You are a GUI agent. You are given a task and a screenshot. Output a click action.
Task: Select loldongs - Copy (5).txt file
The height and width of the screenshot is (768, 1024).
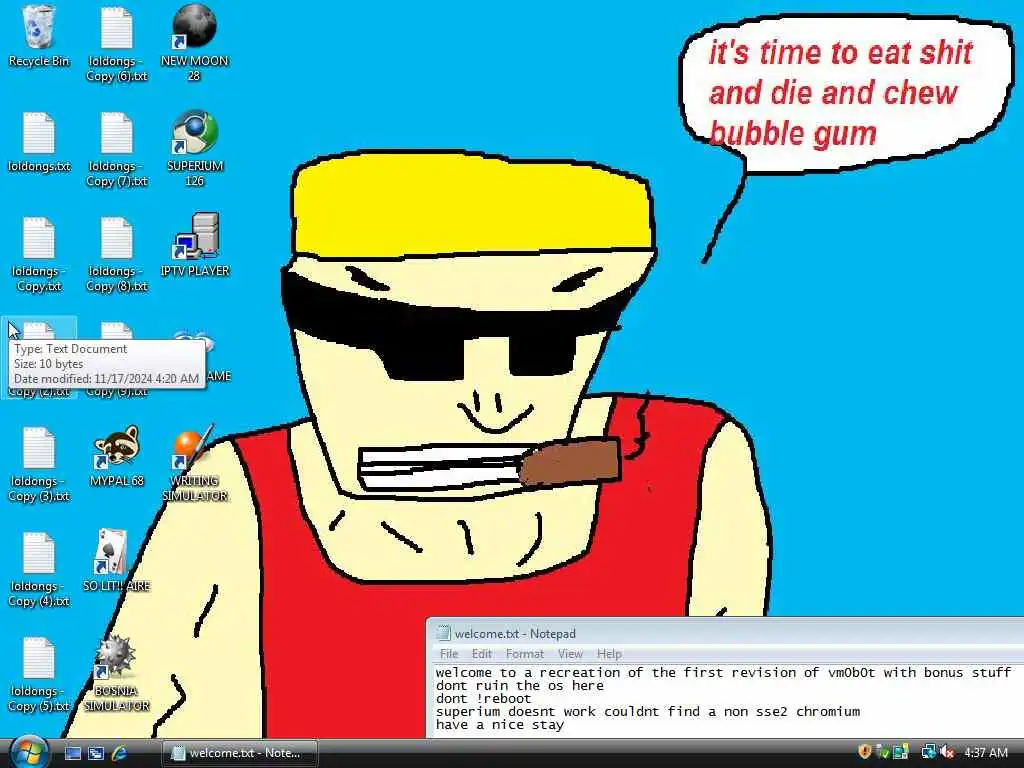pos(39,674)
